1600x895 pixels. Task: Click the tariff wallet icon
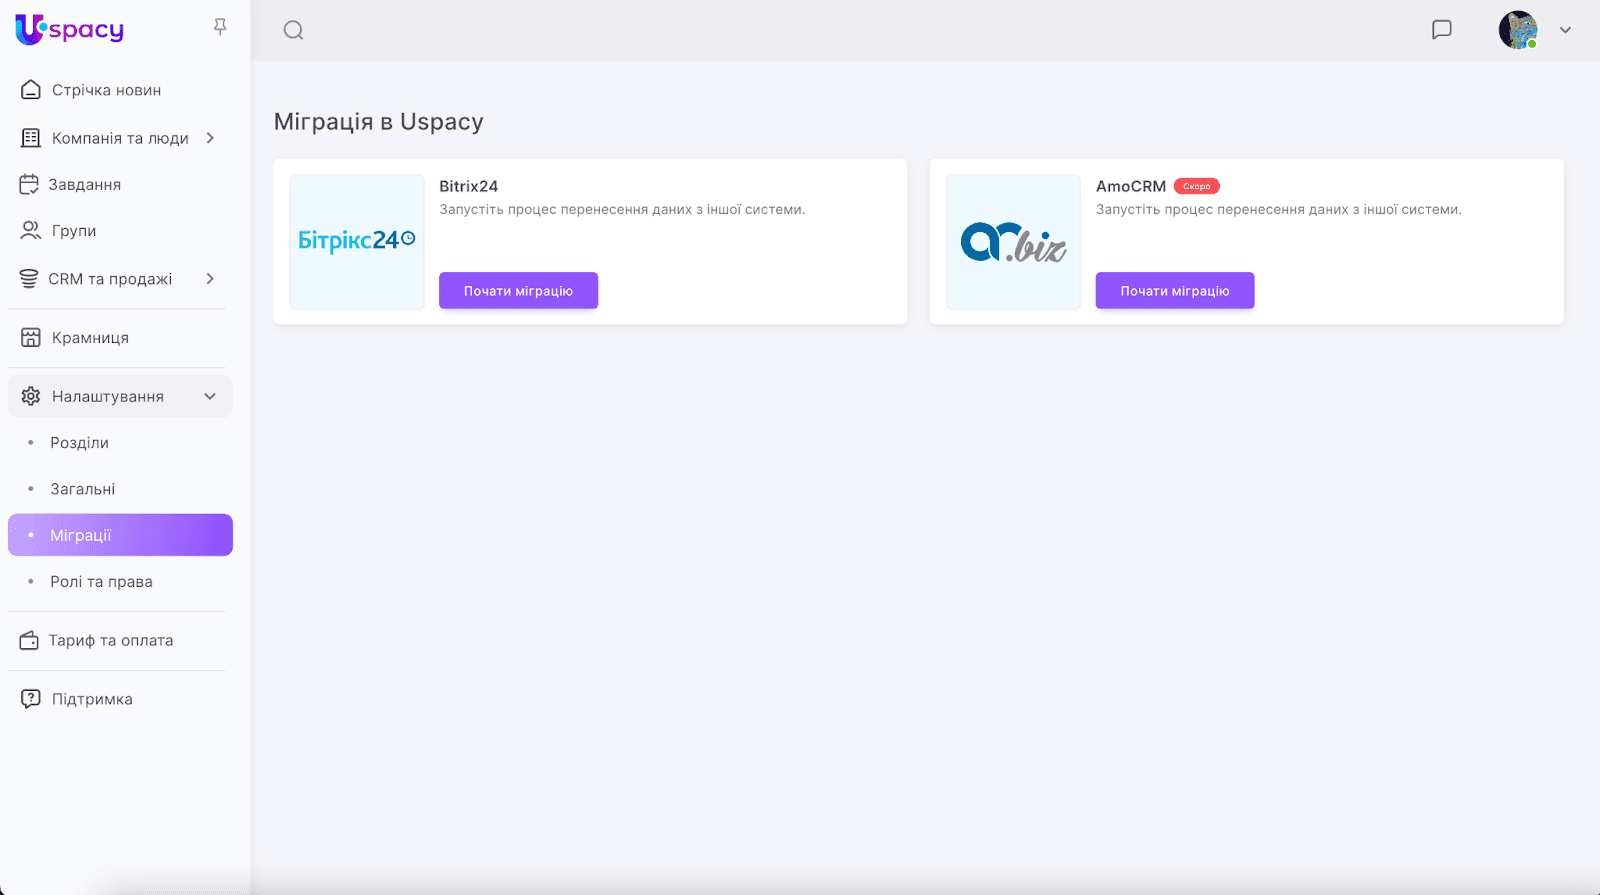pyautogui.click(x=29, y=640)
